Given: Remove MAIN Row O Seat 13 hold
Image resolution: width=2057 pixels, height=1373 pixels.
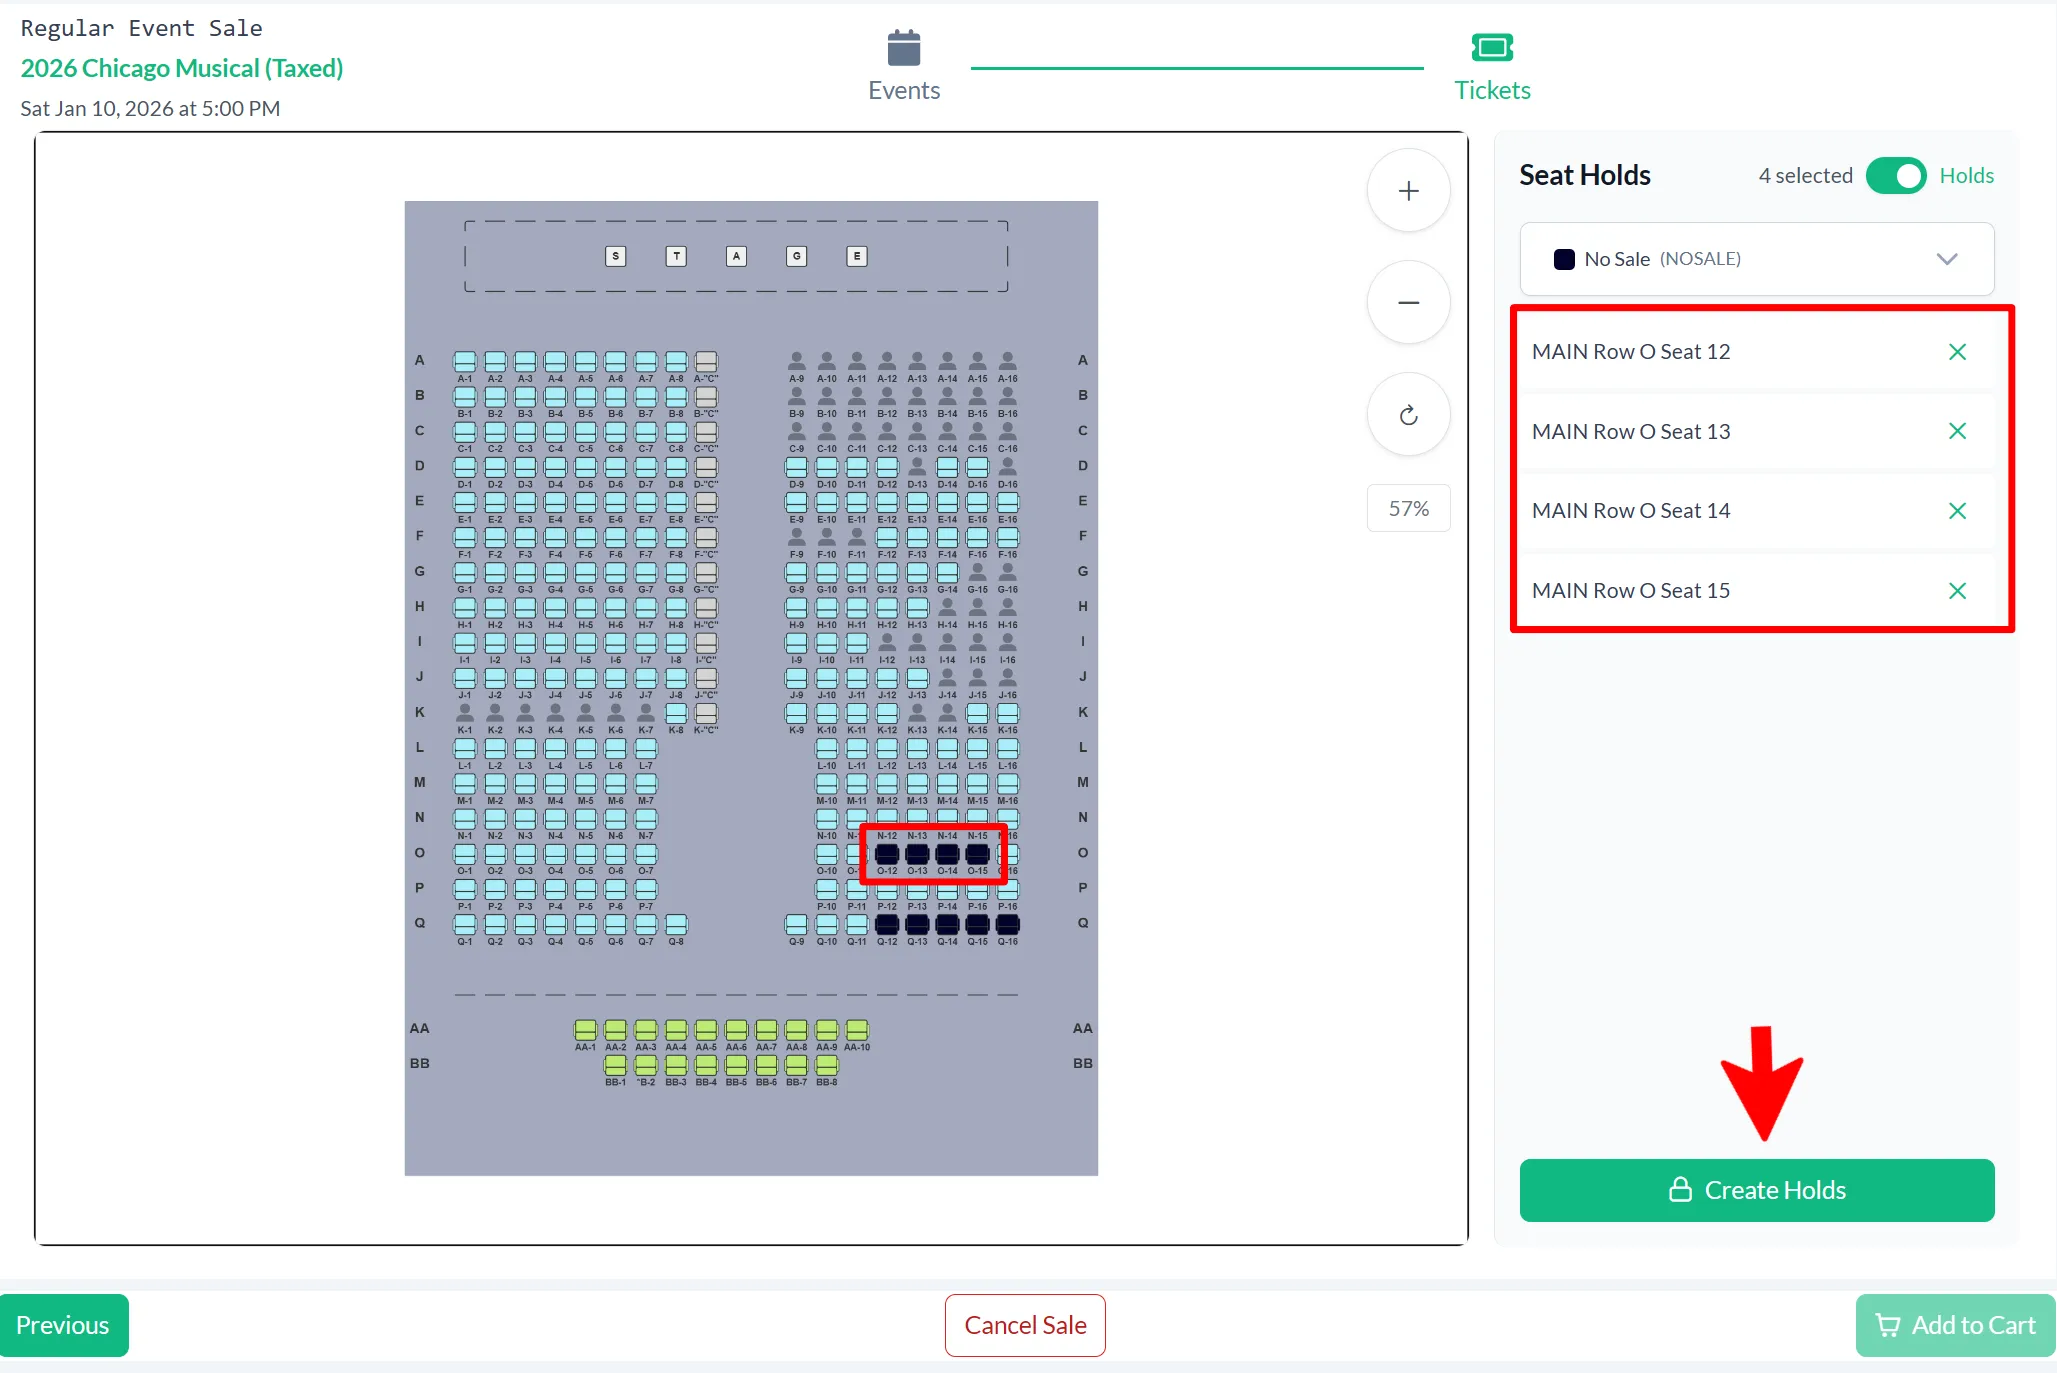Looking at the screenshot, I should [1957, 431].
